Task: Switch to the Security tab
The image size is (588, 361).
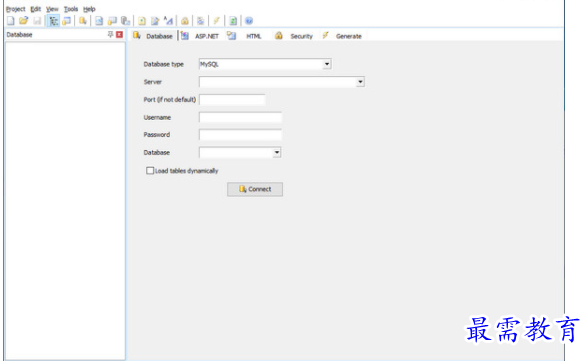Action: click(294, 36)
